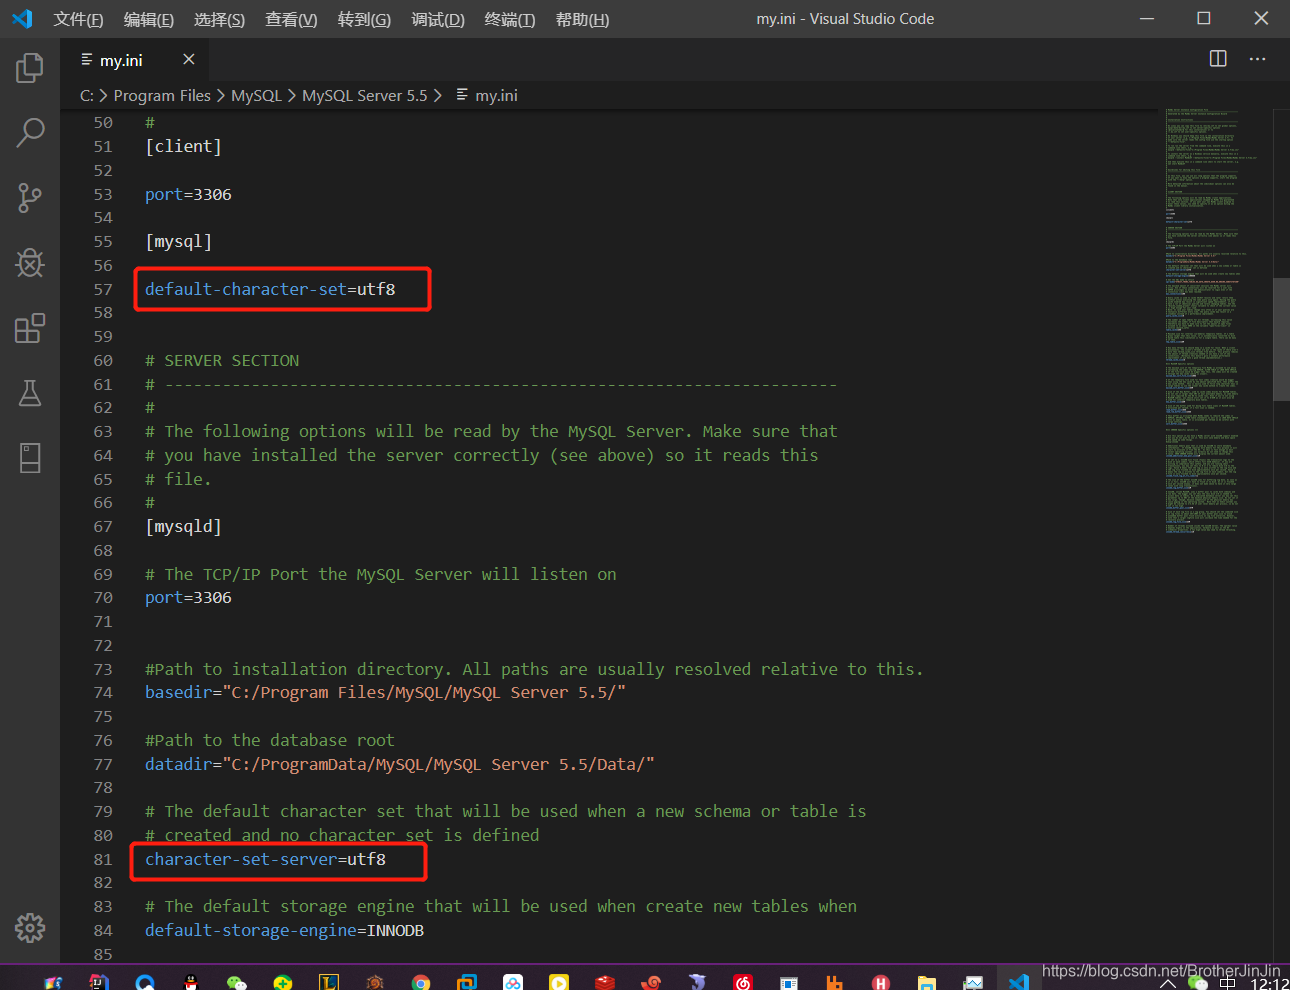Click on the minimap code preview

pos(1210,320)
